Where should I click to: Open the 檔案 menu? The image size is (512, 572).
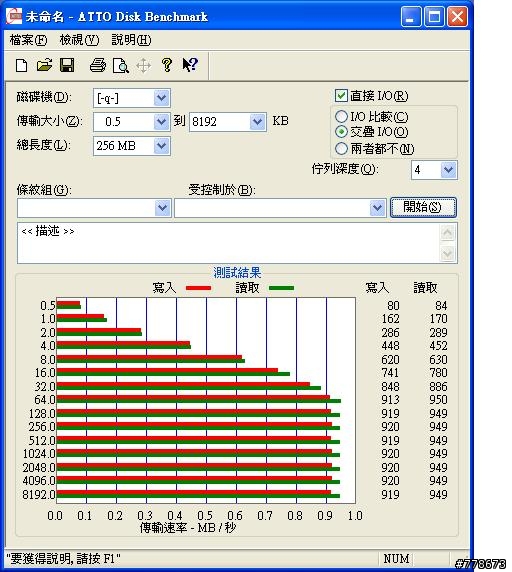[28, 40]
